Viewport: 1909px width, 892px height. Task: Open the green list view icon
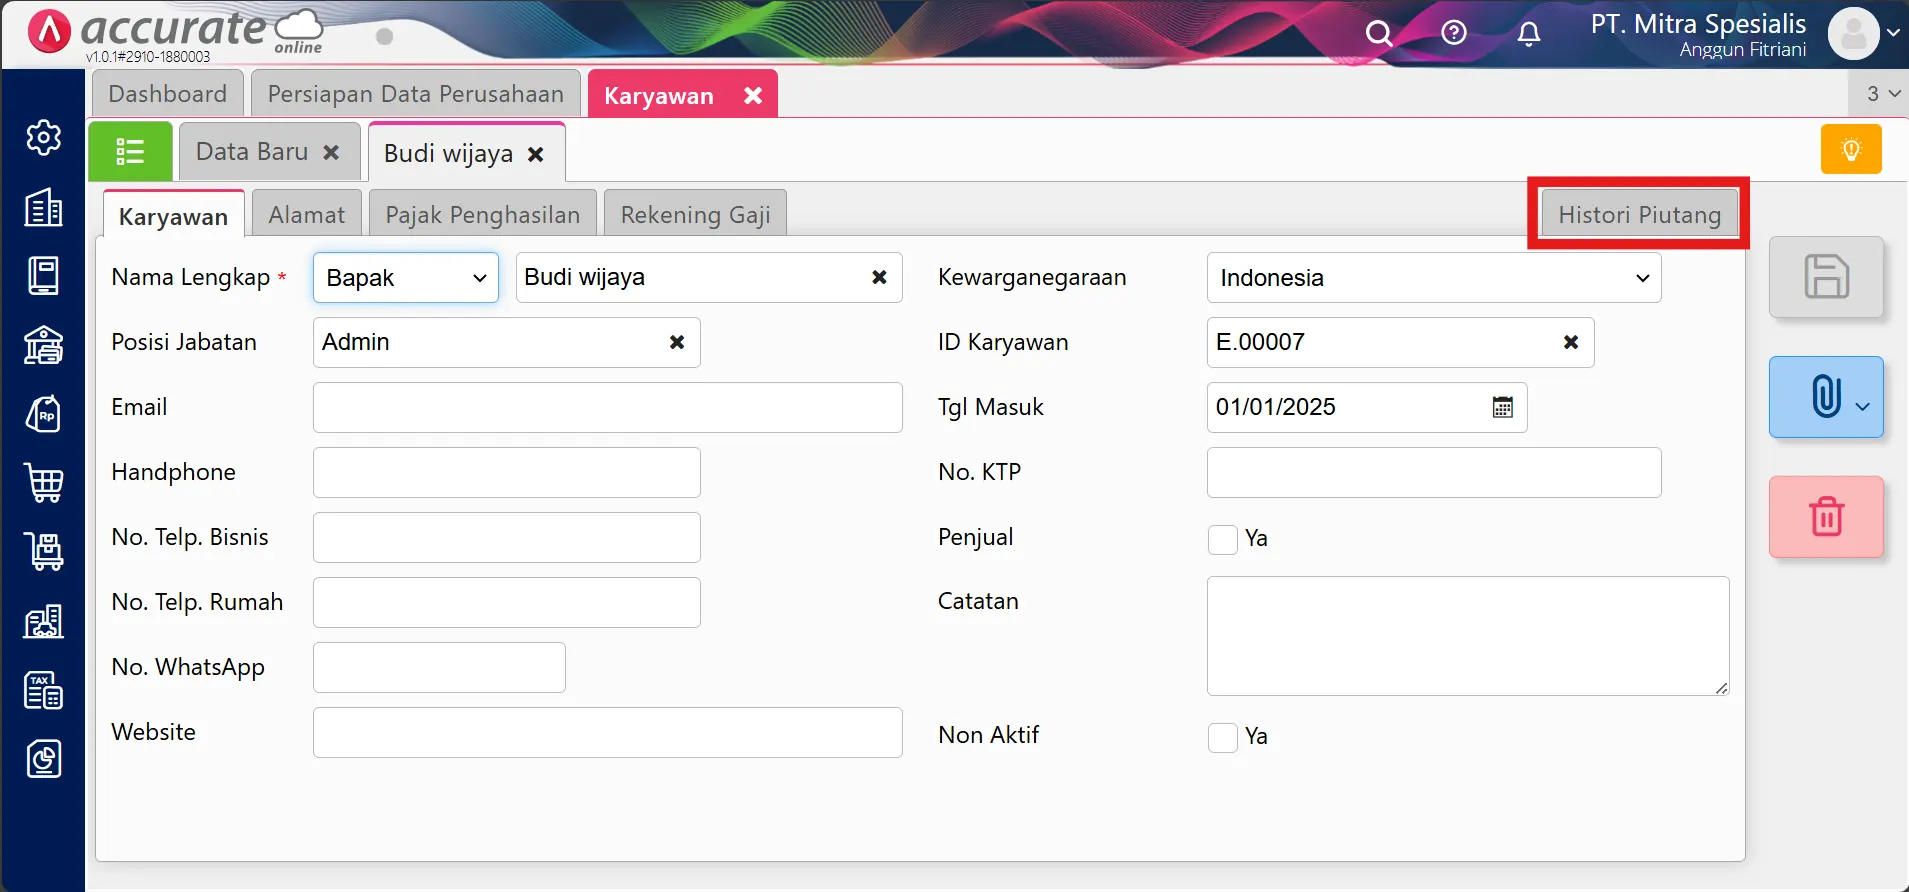click(x=130, y=152)
